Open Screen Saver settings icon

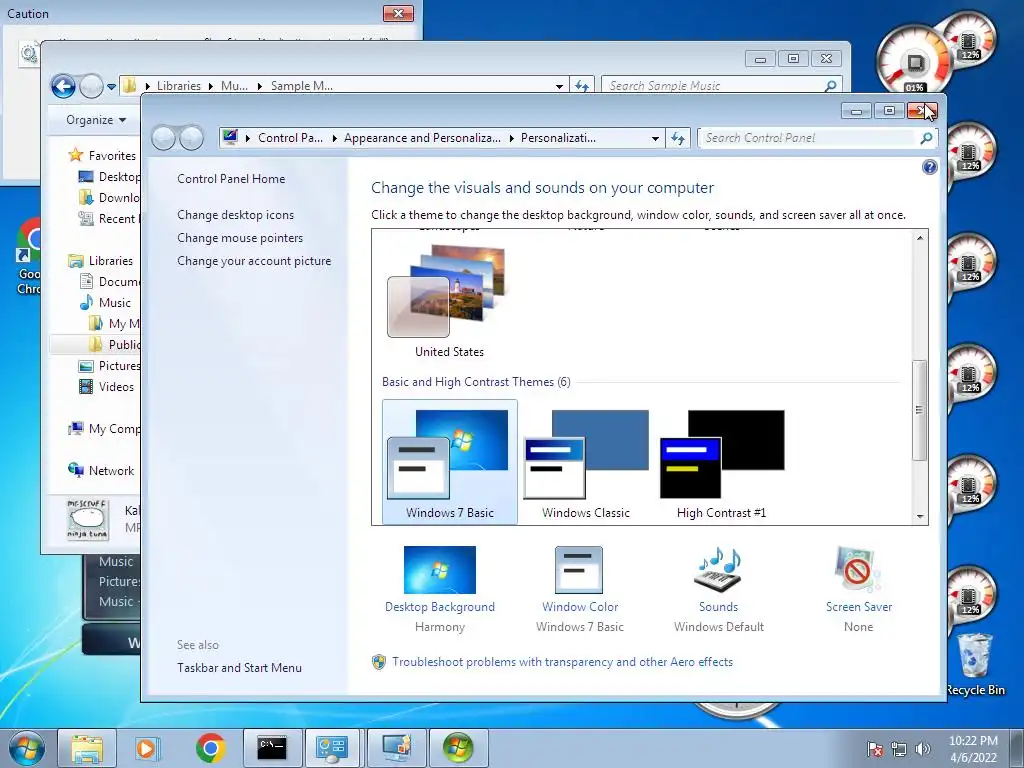tap(858, 569)
